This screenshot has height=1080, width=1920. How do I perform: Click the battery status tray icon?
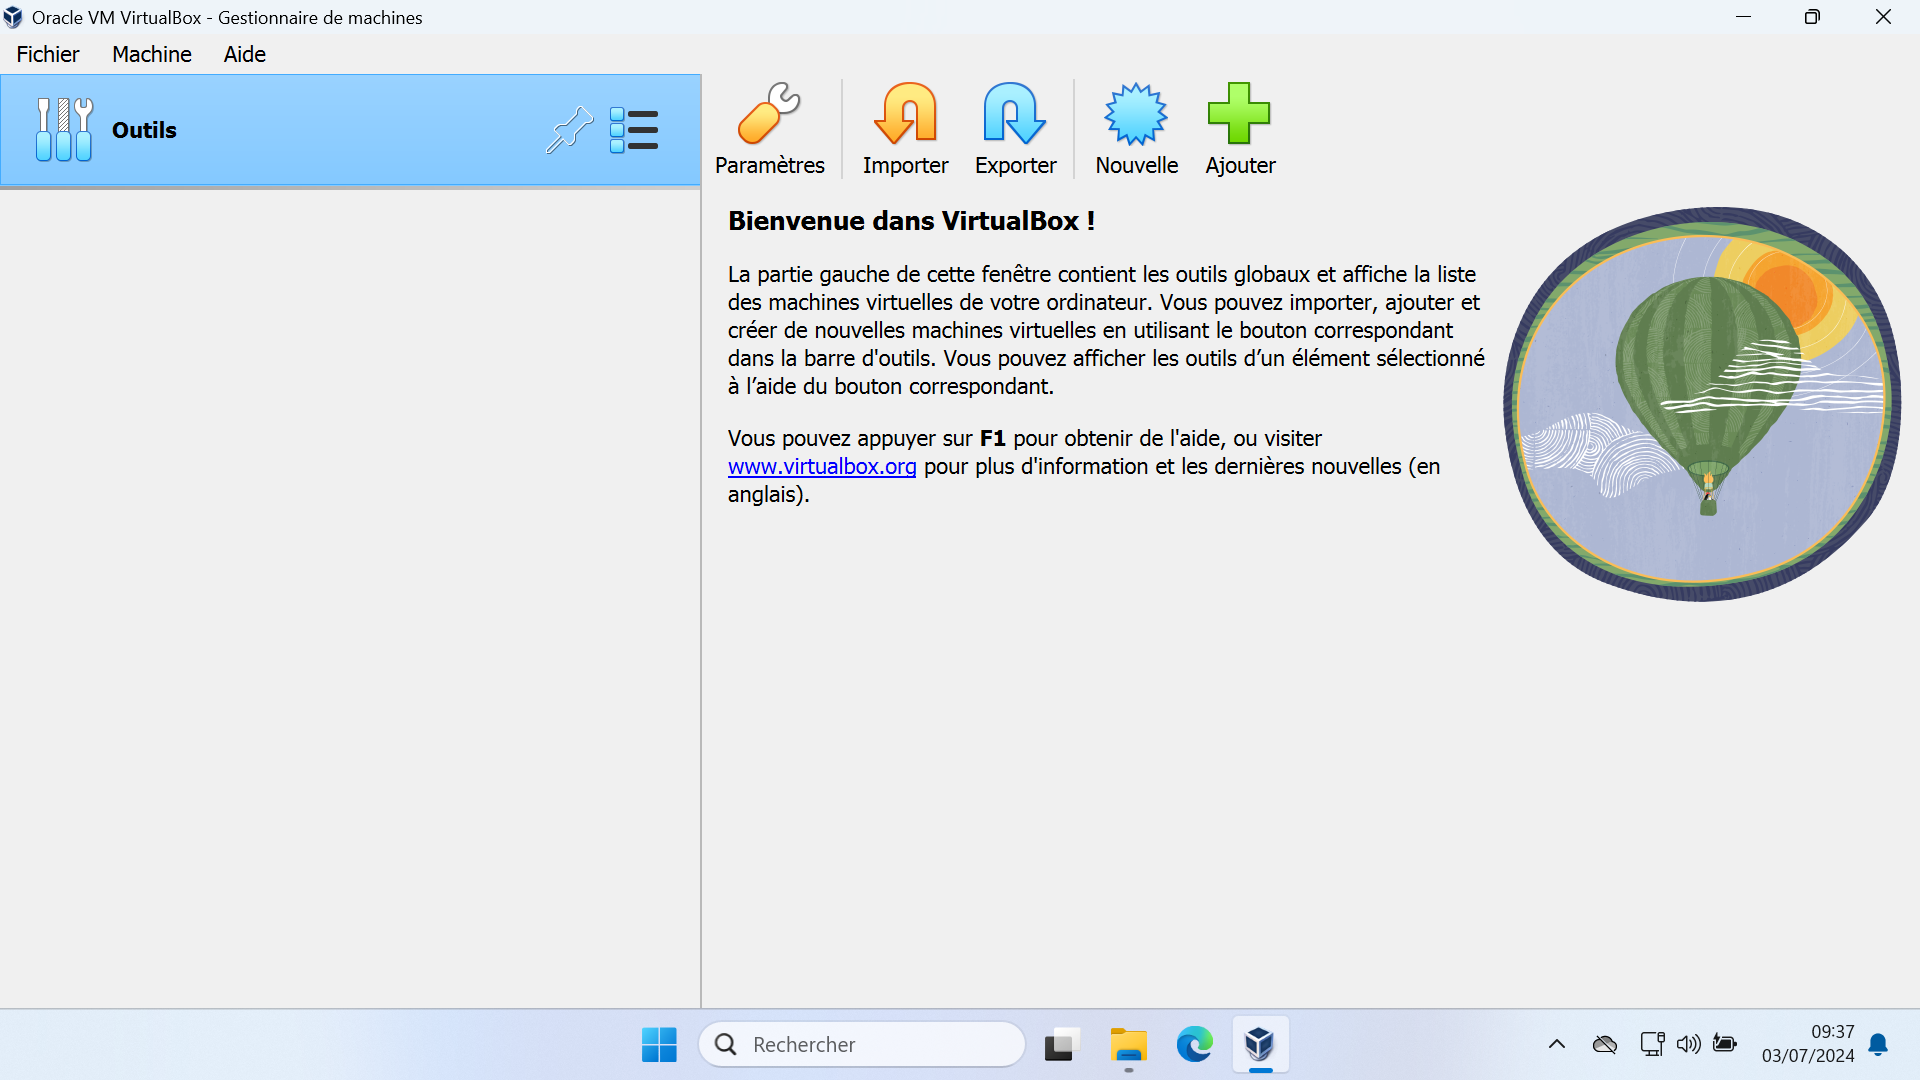point(1725,1045)
